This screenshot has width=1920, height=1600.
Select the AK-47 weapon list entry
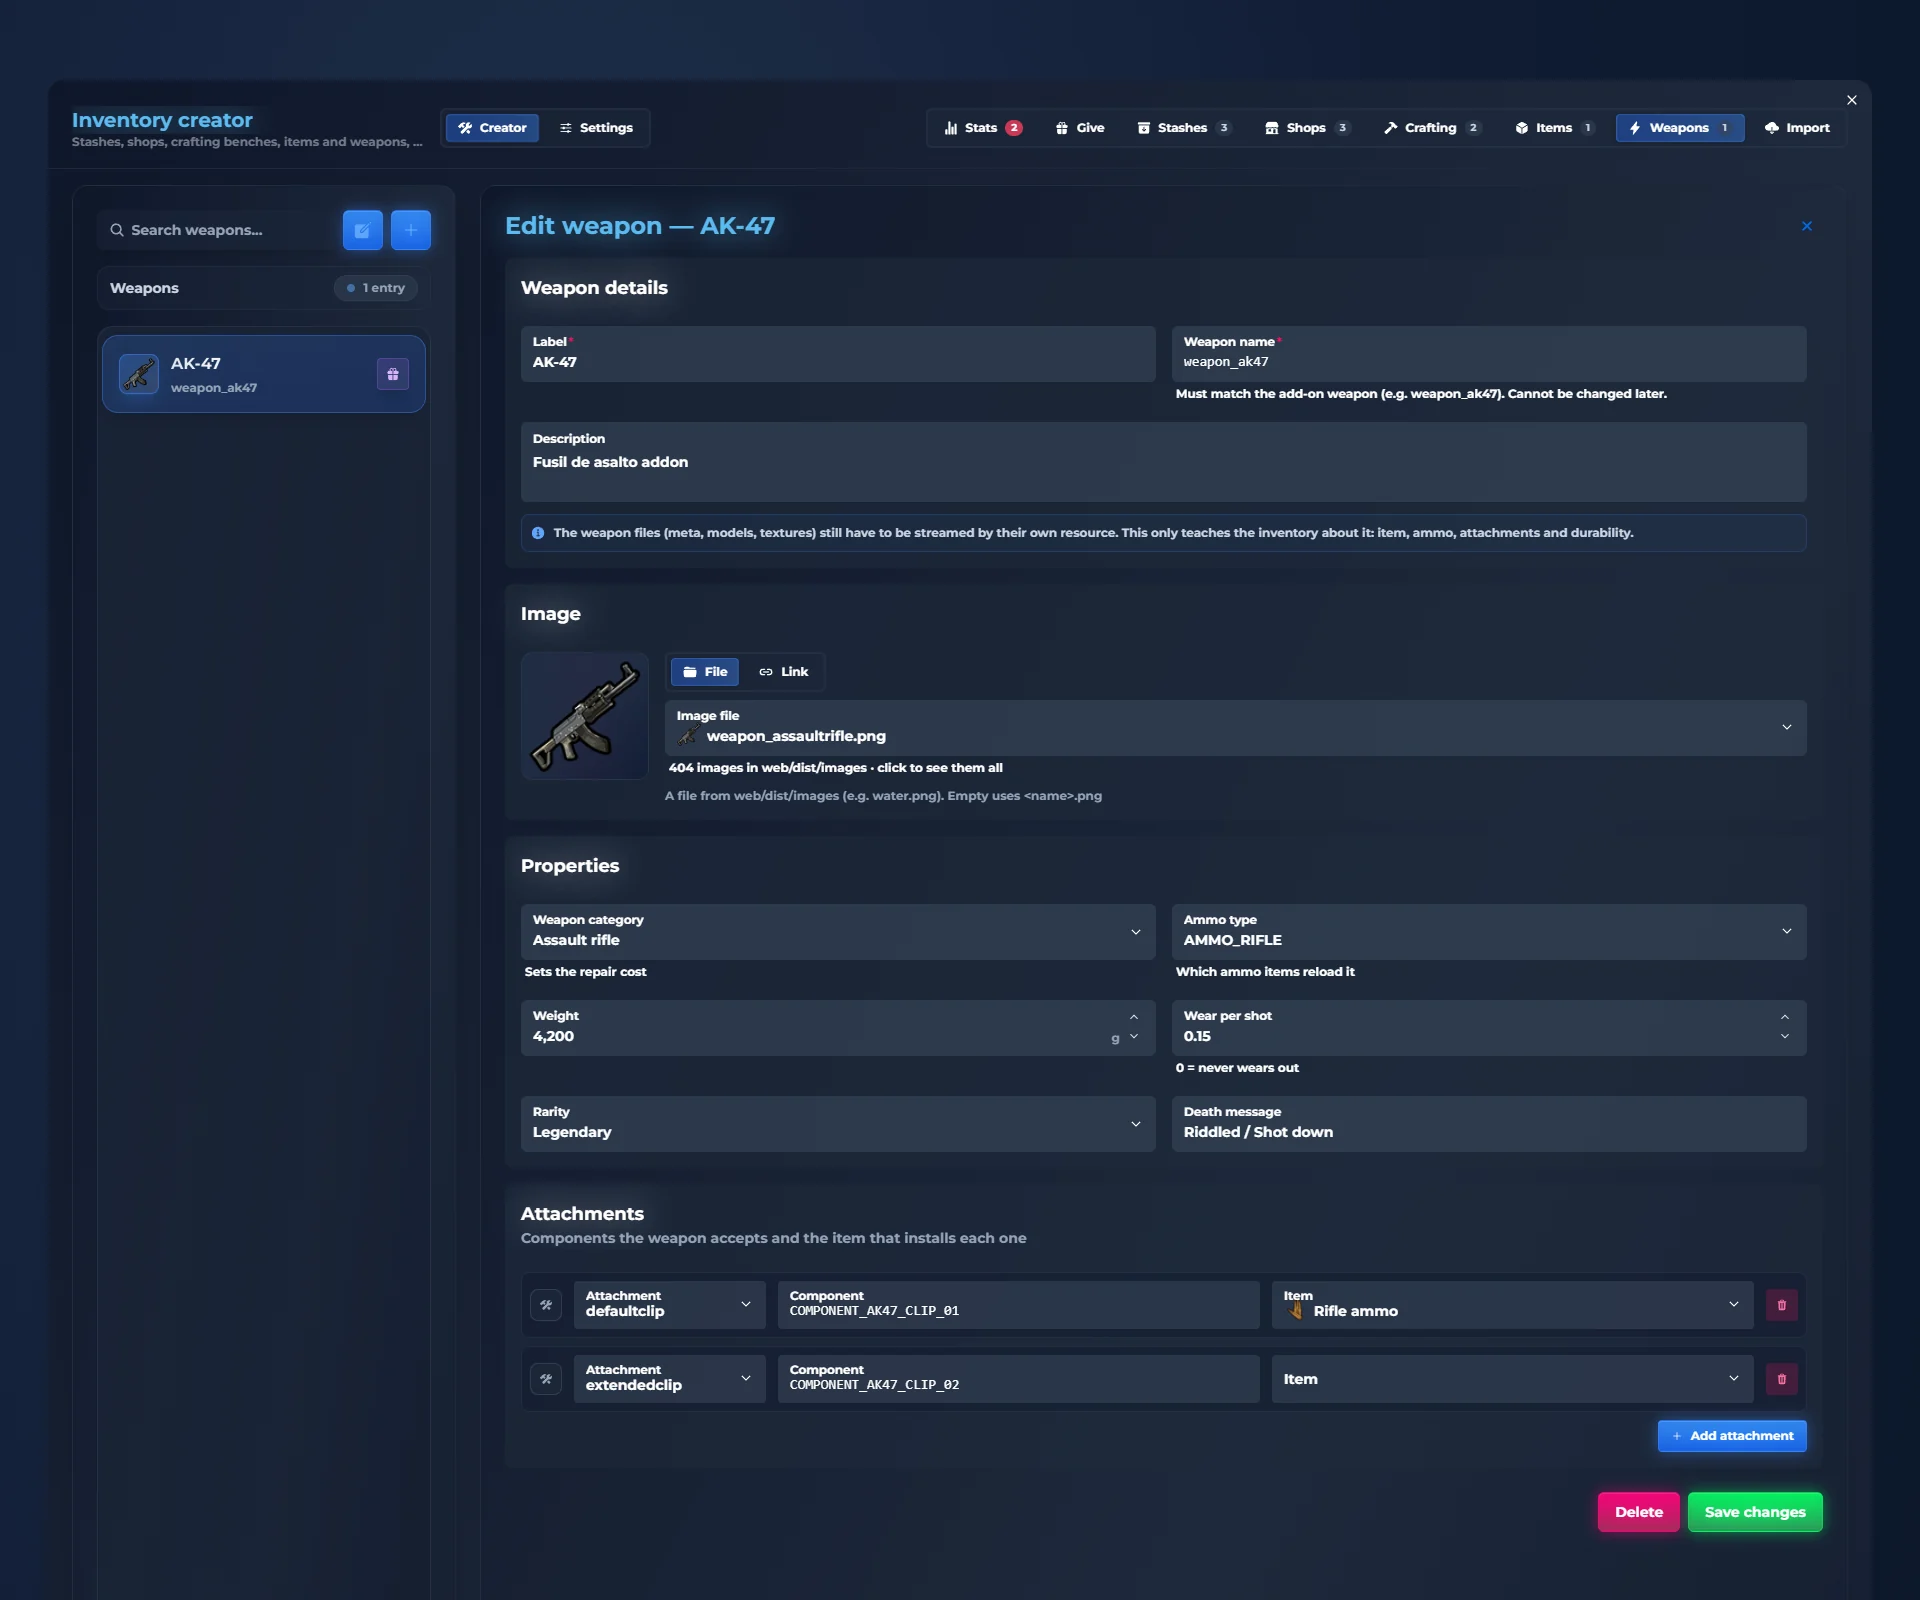point(264,374)
